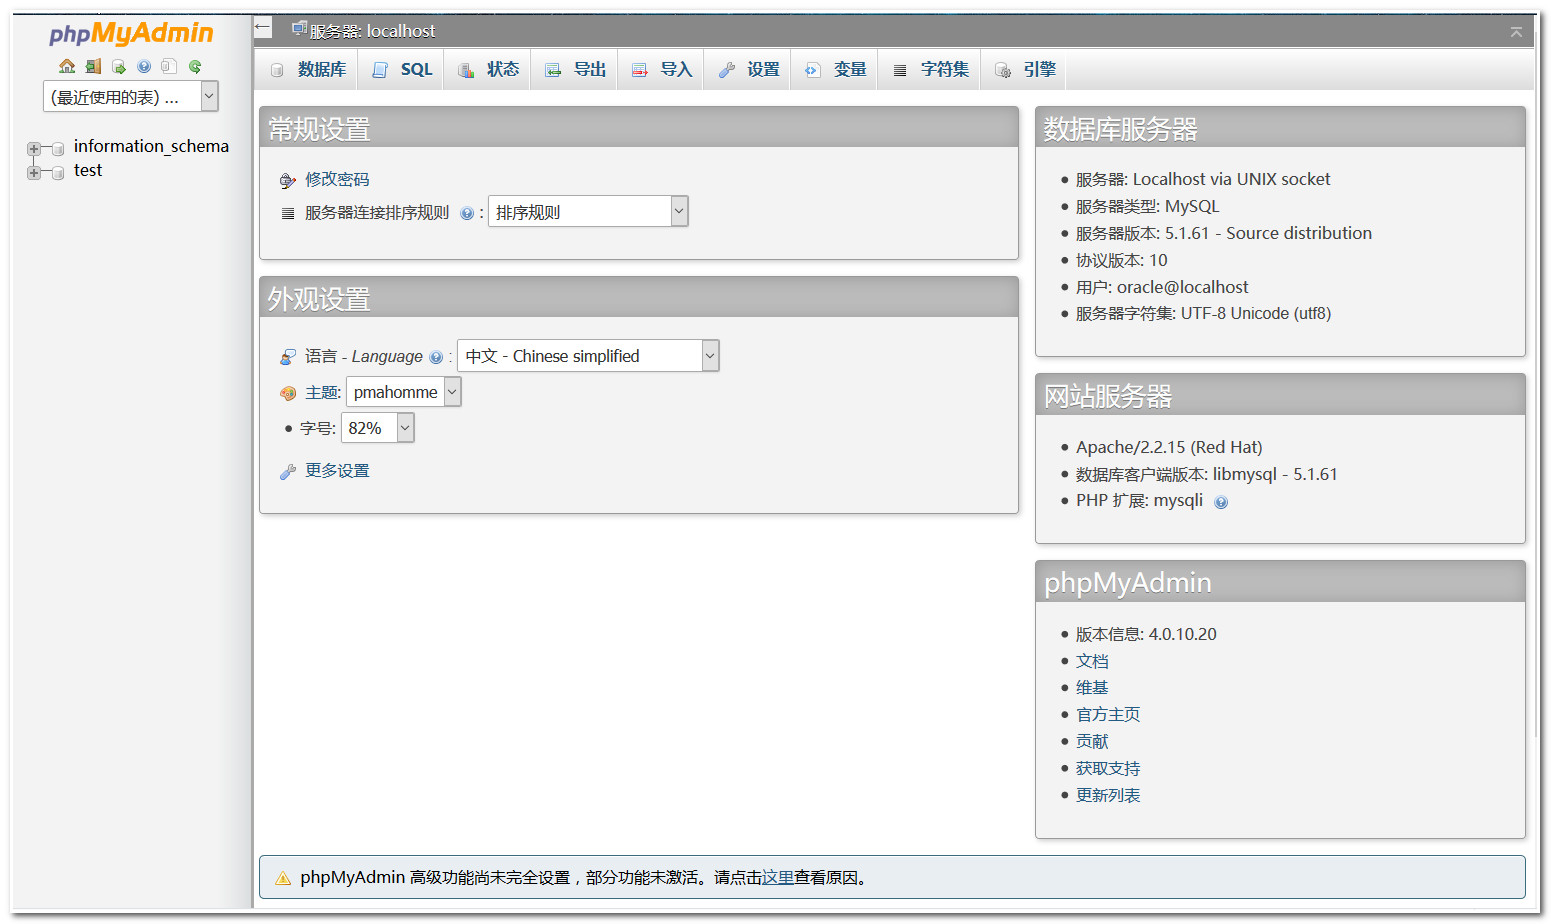Open help icon next to Language

[x=436, y=357]
